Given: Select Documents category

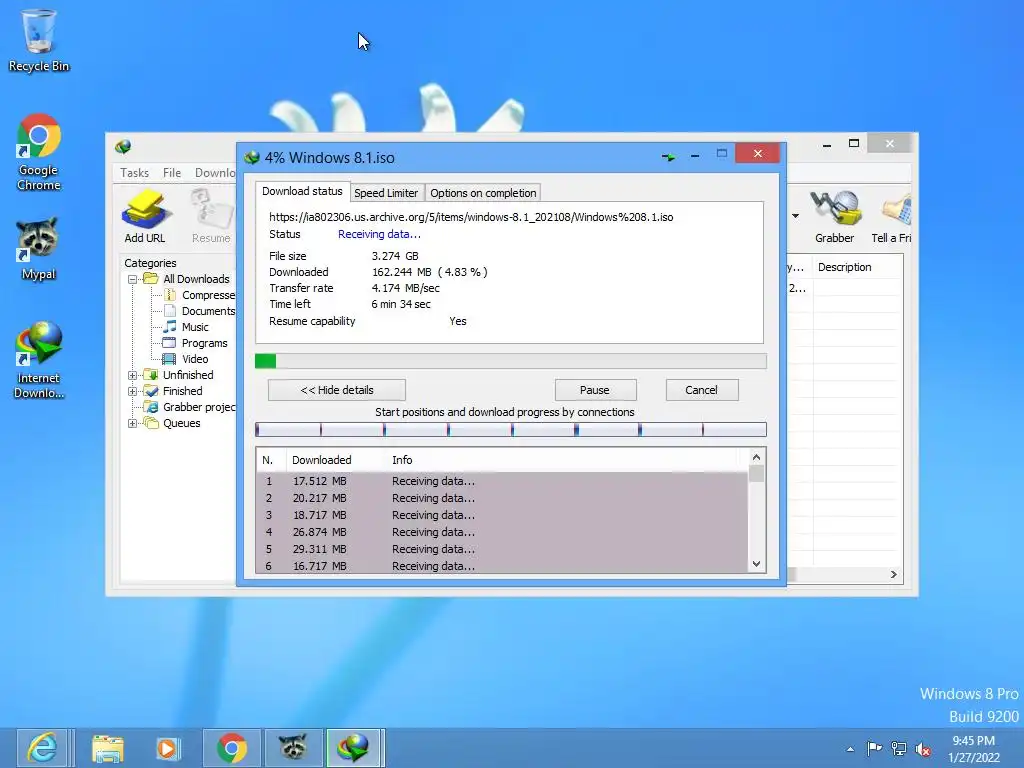Looking at the screenshot, I should pyautogui.click(x=199, y=311).
